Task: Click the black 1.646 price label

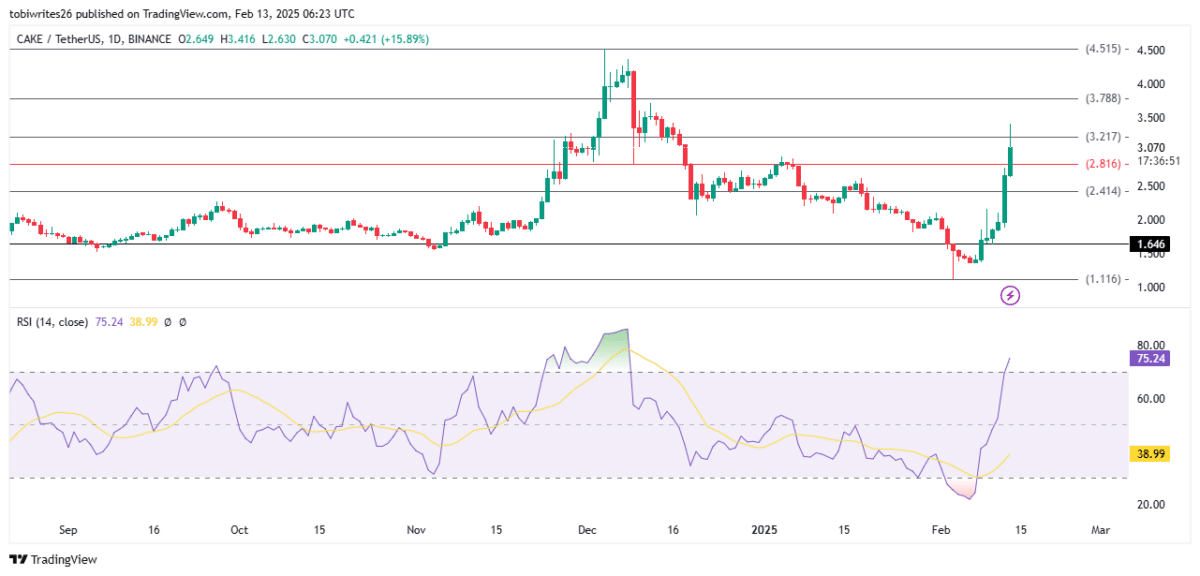Action: (x=1148, y=244)
